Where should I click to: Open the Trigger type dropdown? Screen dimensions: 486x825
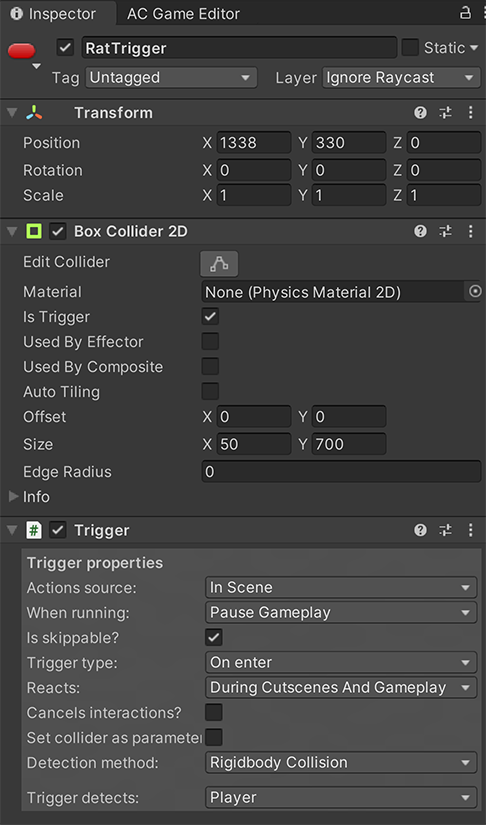(341, 662)
